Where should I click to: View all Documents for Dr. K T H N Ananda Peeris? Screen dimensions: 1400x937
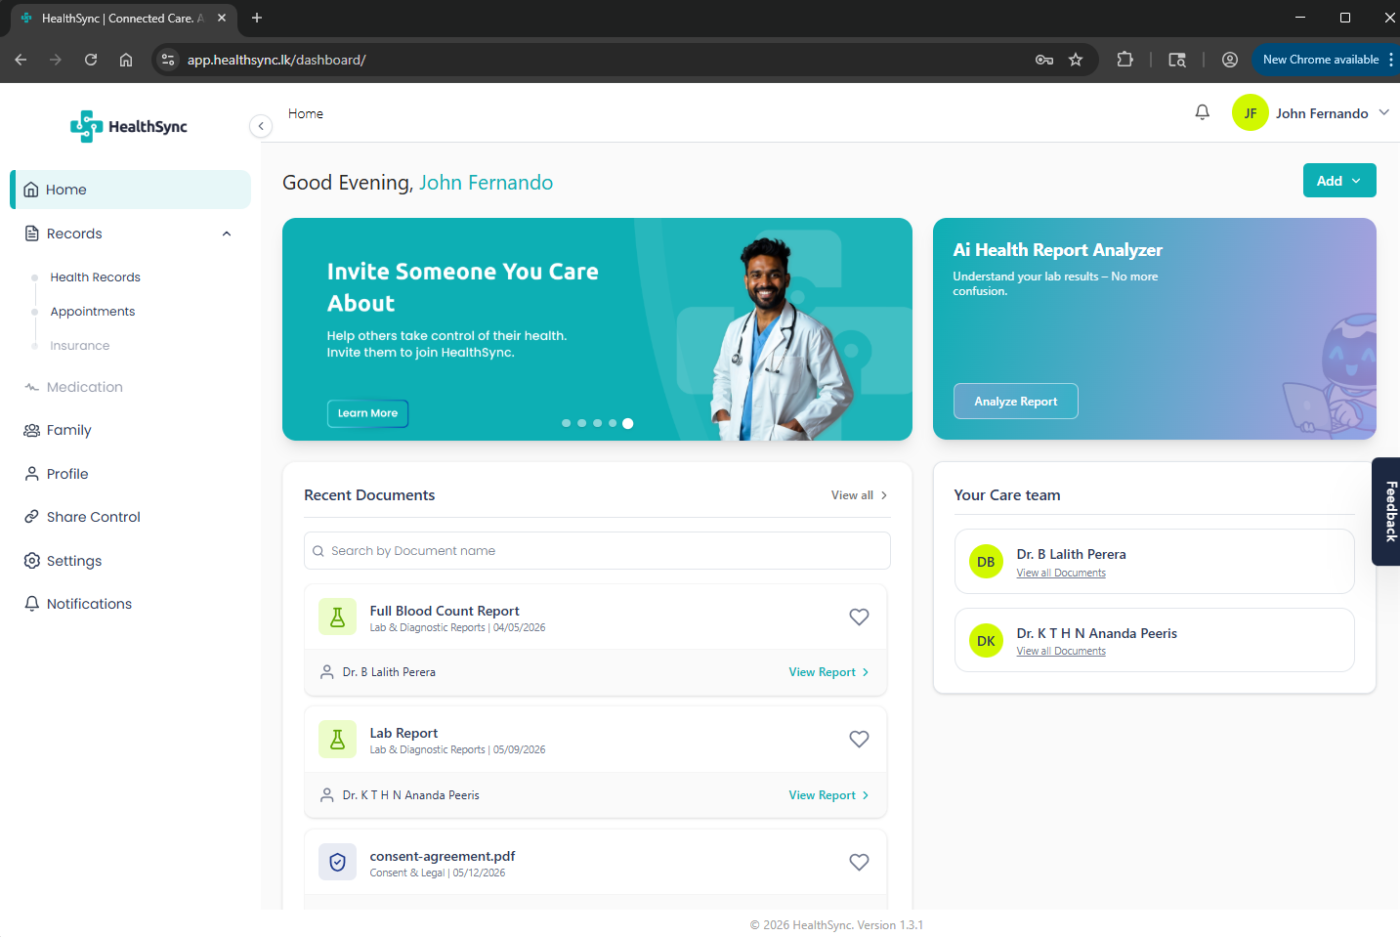click(1061, 651)
